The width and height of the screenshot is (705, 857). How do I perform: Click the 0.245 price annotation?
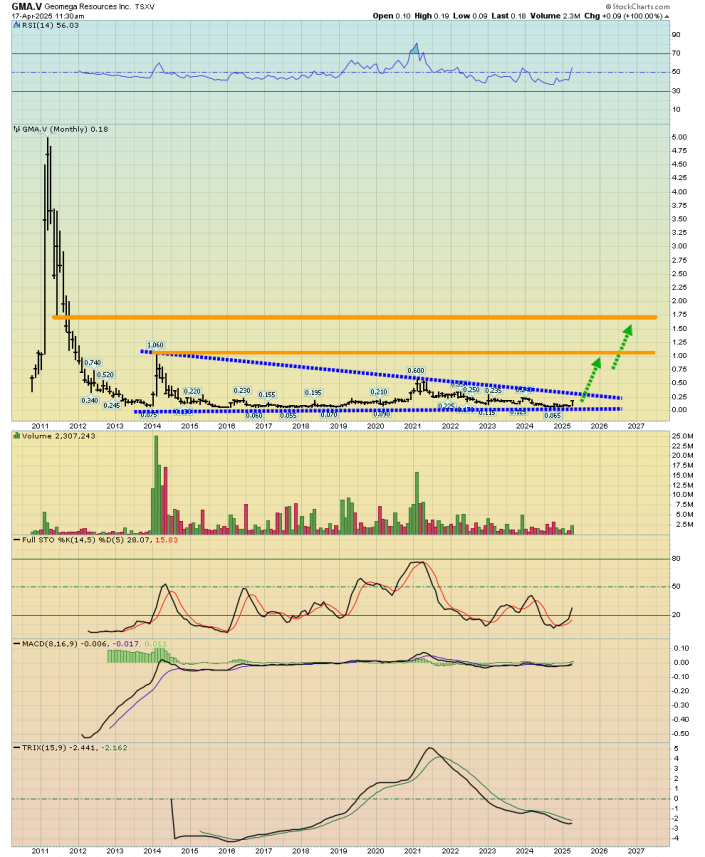click(x=111, y=405)
